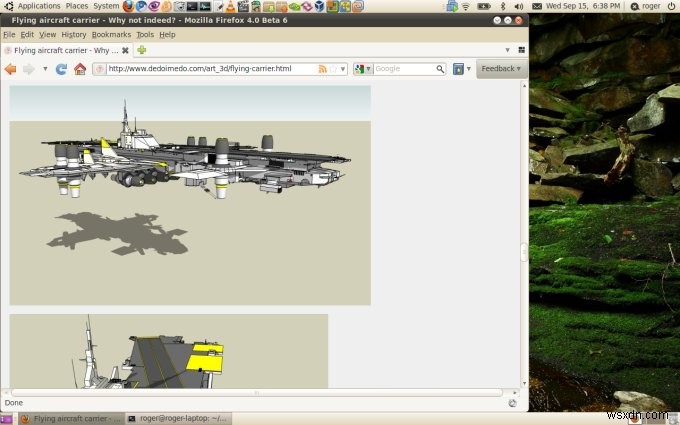Click the browser Back arrow button
Image resolution: width=680 pixels, height=425 pixels.
(11, 69)
